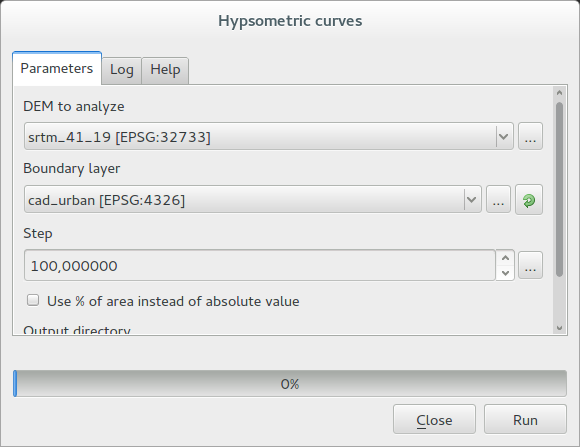The height and width of the screenshot is (447, 580).
Task: Open the DEM layer file browse button
Action: point(530,137)
